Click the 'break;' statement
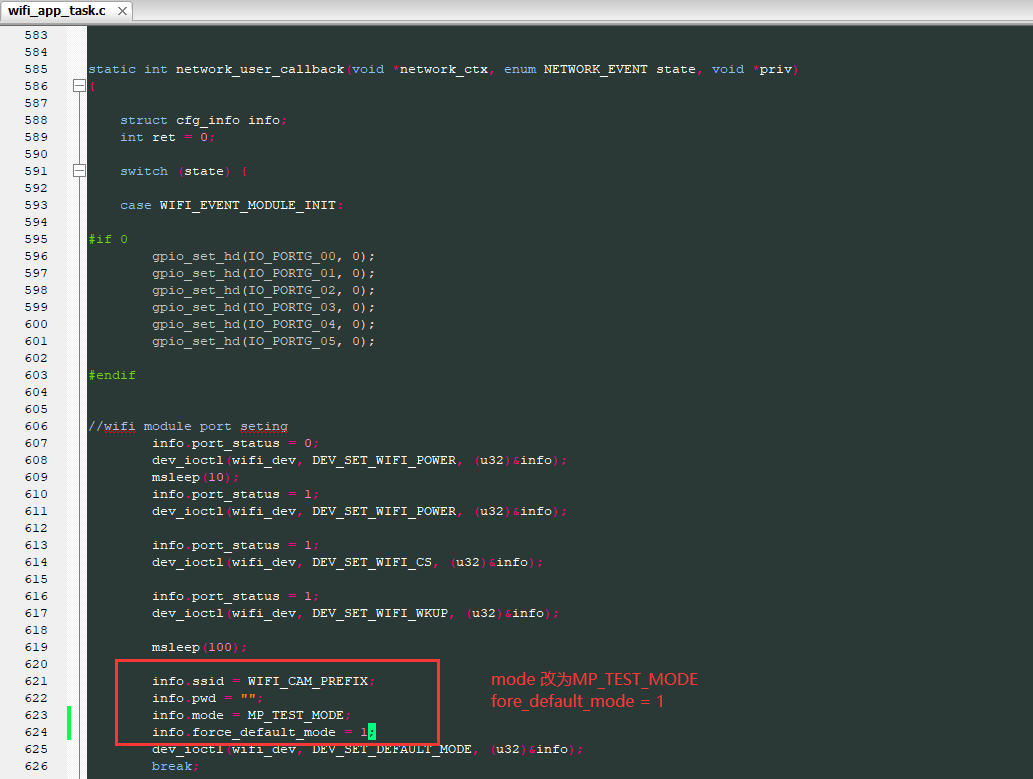 (175, 766)
